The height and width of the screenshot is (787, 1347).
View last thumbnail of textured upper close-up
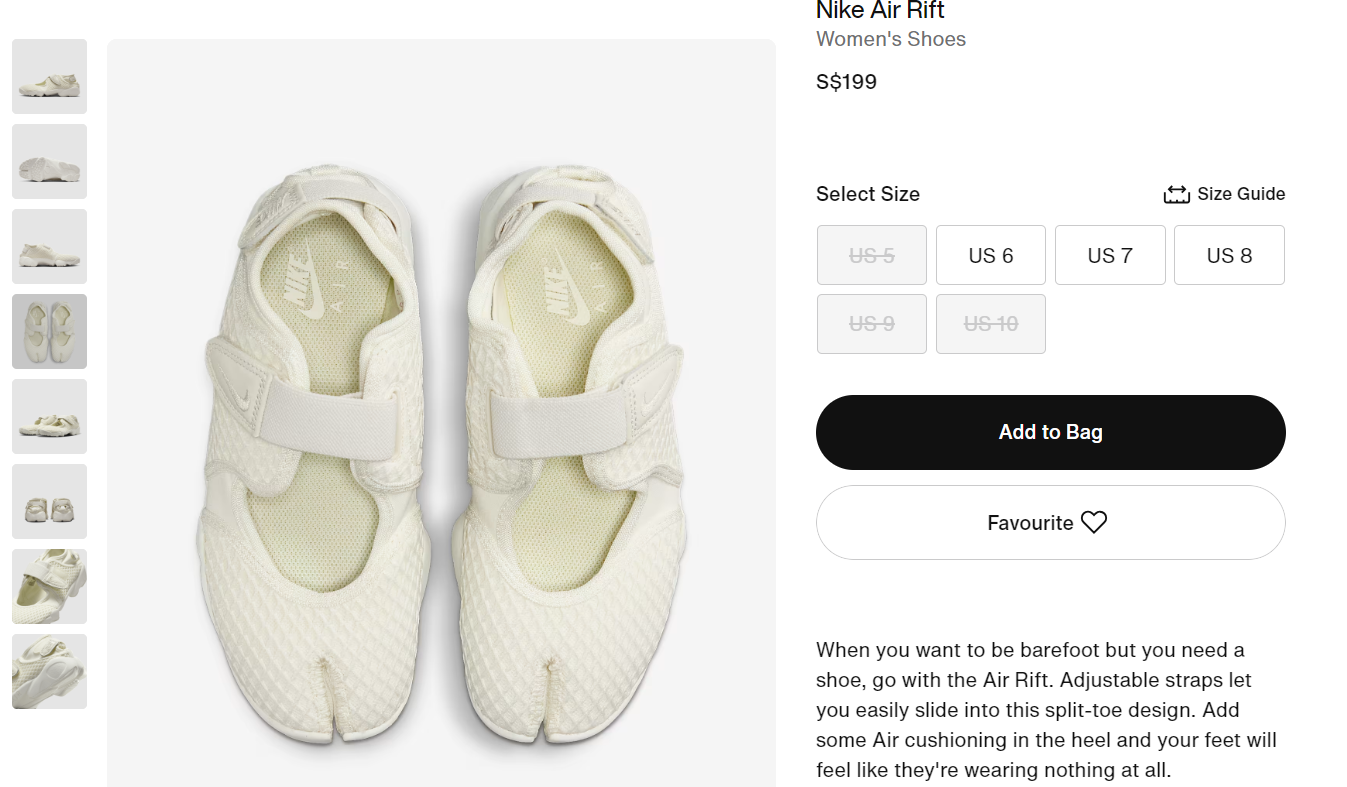point(49,671)
